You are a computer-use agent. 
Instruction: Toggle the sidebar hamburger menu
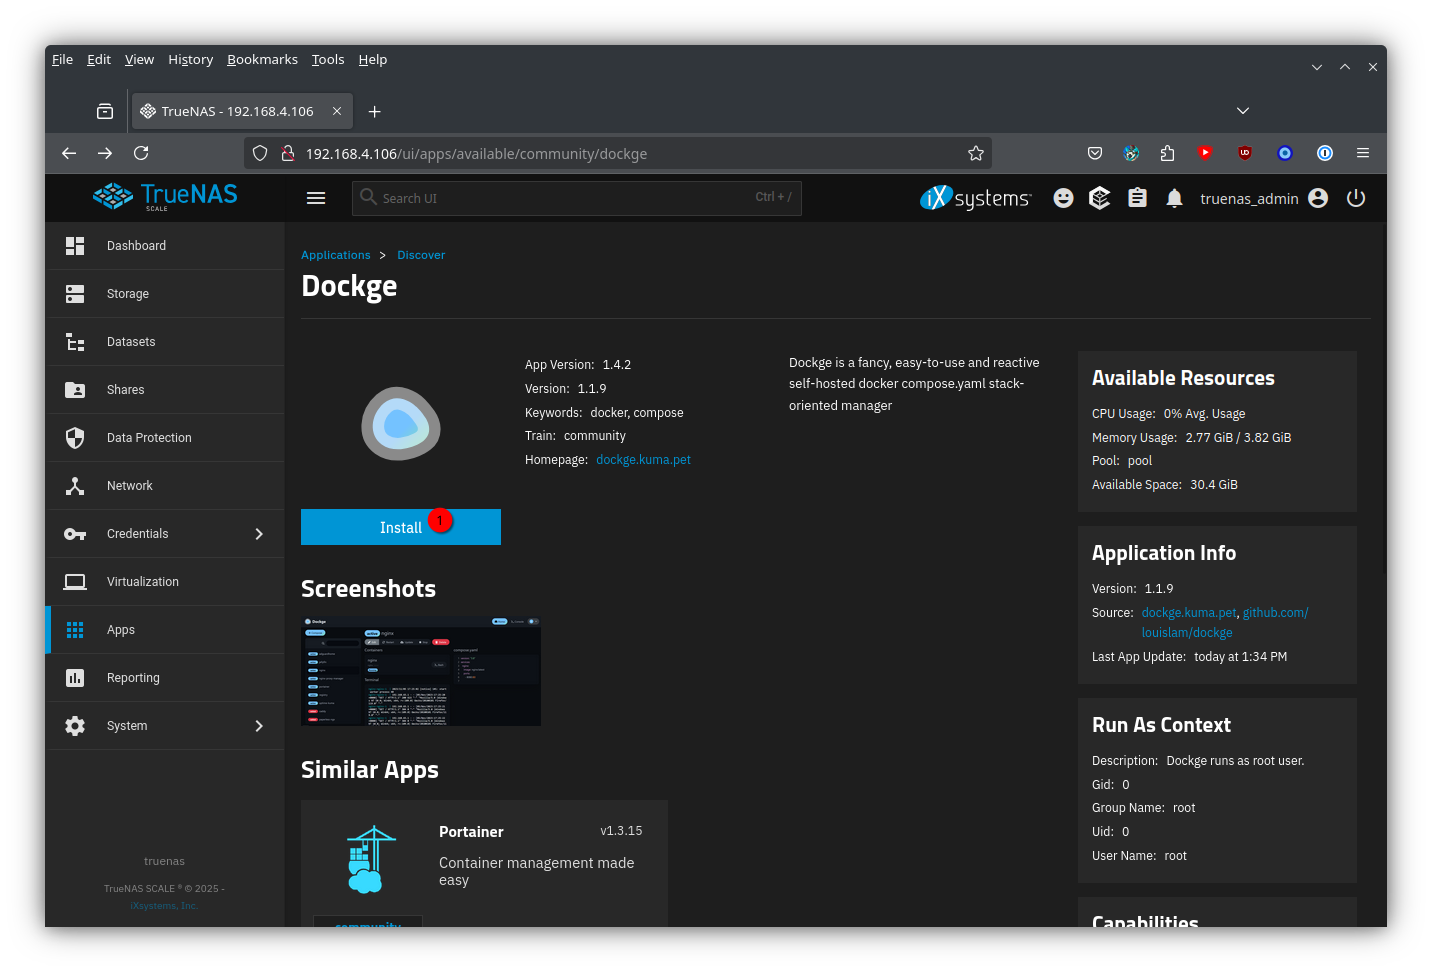[316, 198]
